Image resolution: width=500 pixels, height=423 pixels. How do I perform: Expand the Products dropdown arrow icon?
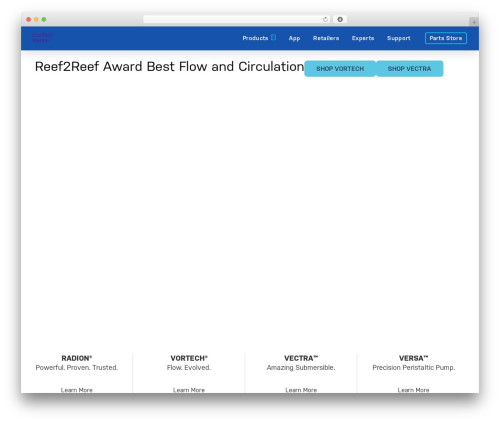pos(273,37)
